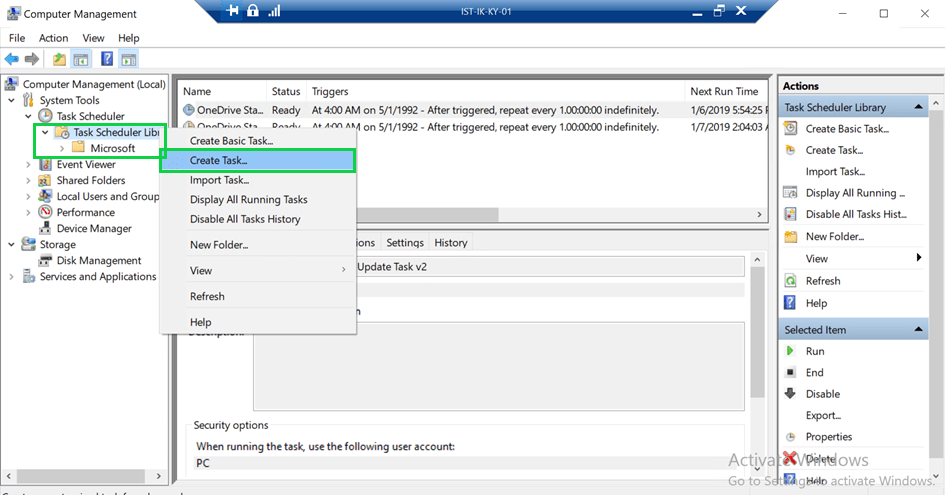Click the Performance icon in tree
945x495 pixels.
coord(46,212)
